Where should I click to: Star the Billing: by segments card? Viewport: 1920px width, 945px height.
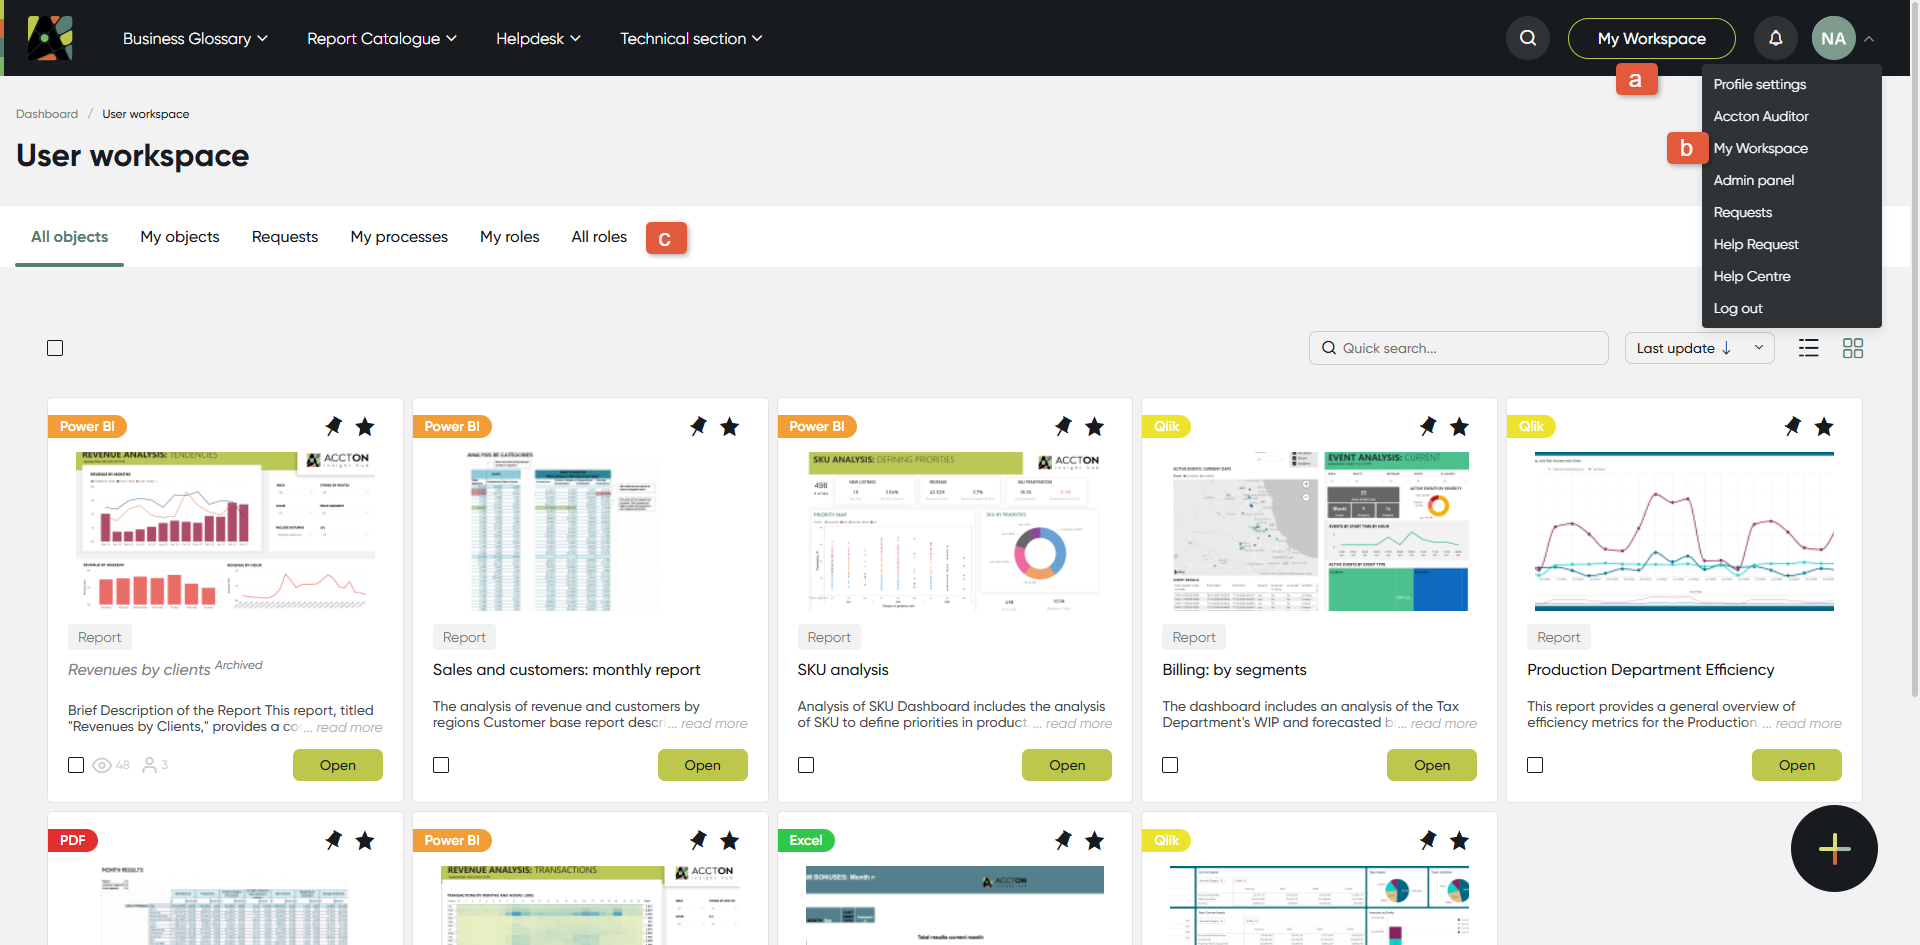tap(1460, 427)
